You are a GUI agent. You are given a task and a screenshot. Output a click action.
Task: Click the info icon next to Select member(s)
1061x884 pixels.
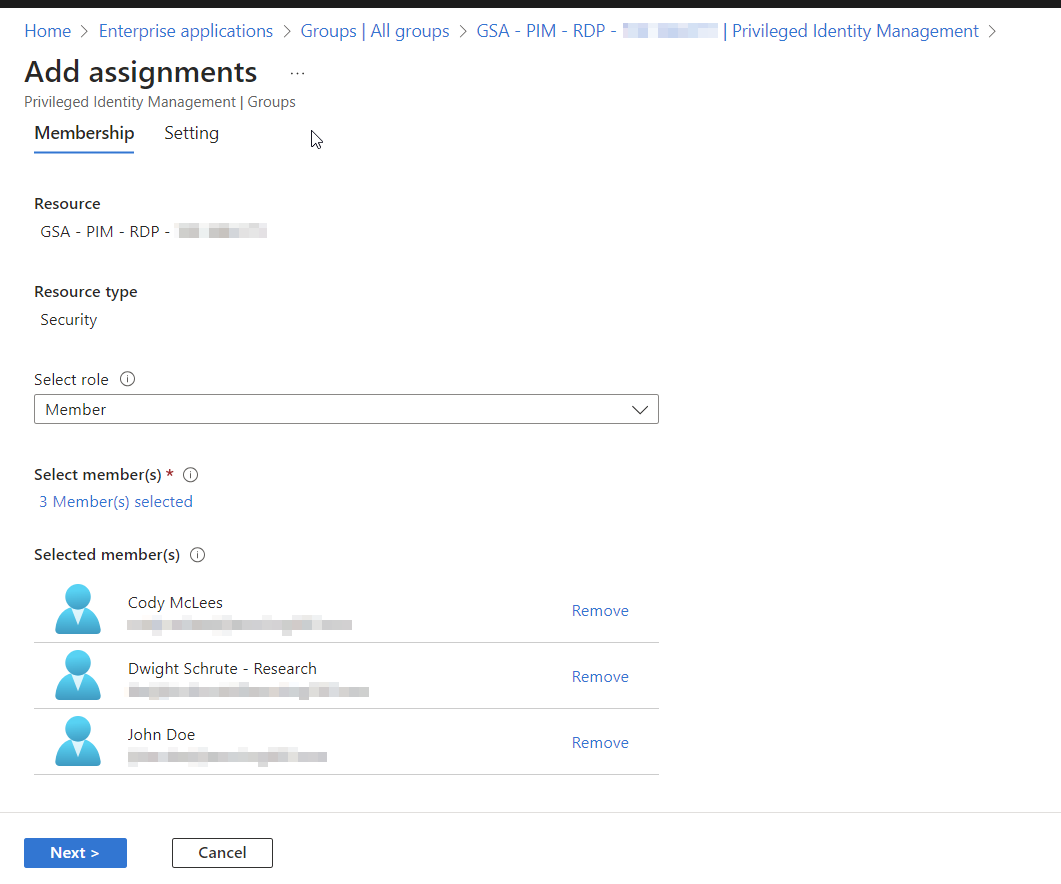(x=191, y=474)
